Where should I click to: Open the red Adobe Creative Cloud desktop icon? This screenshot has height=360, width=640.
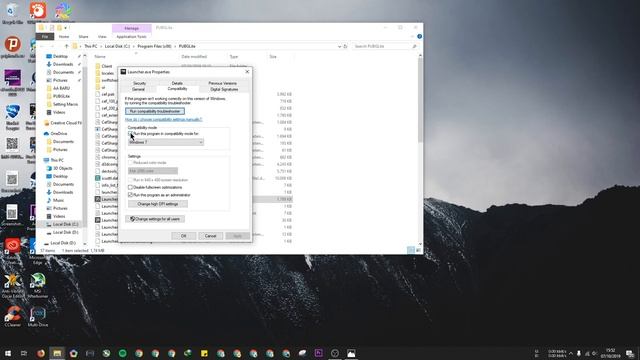pos(13,246)
